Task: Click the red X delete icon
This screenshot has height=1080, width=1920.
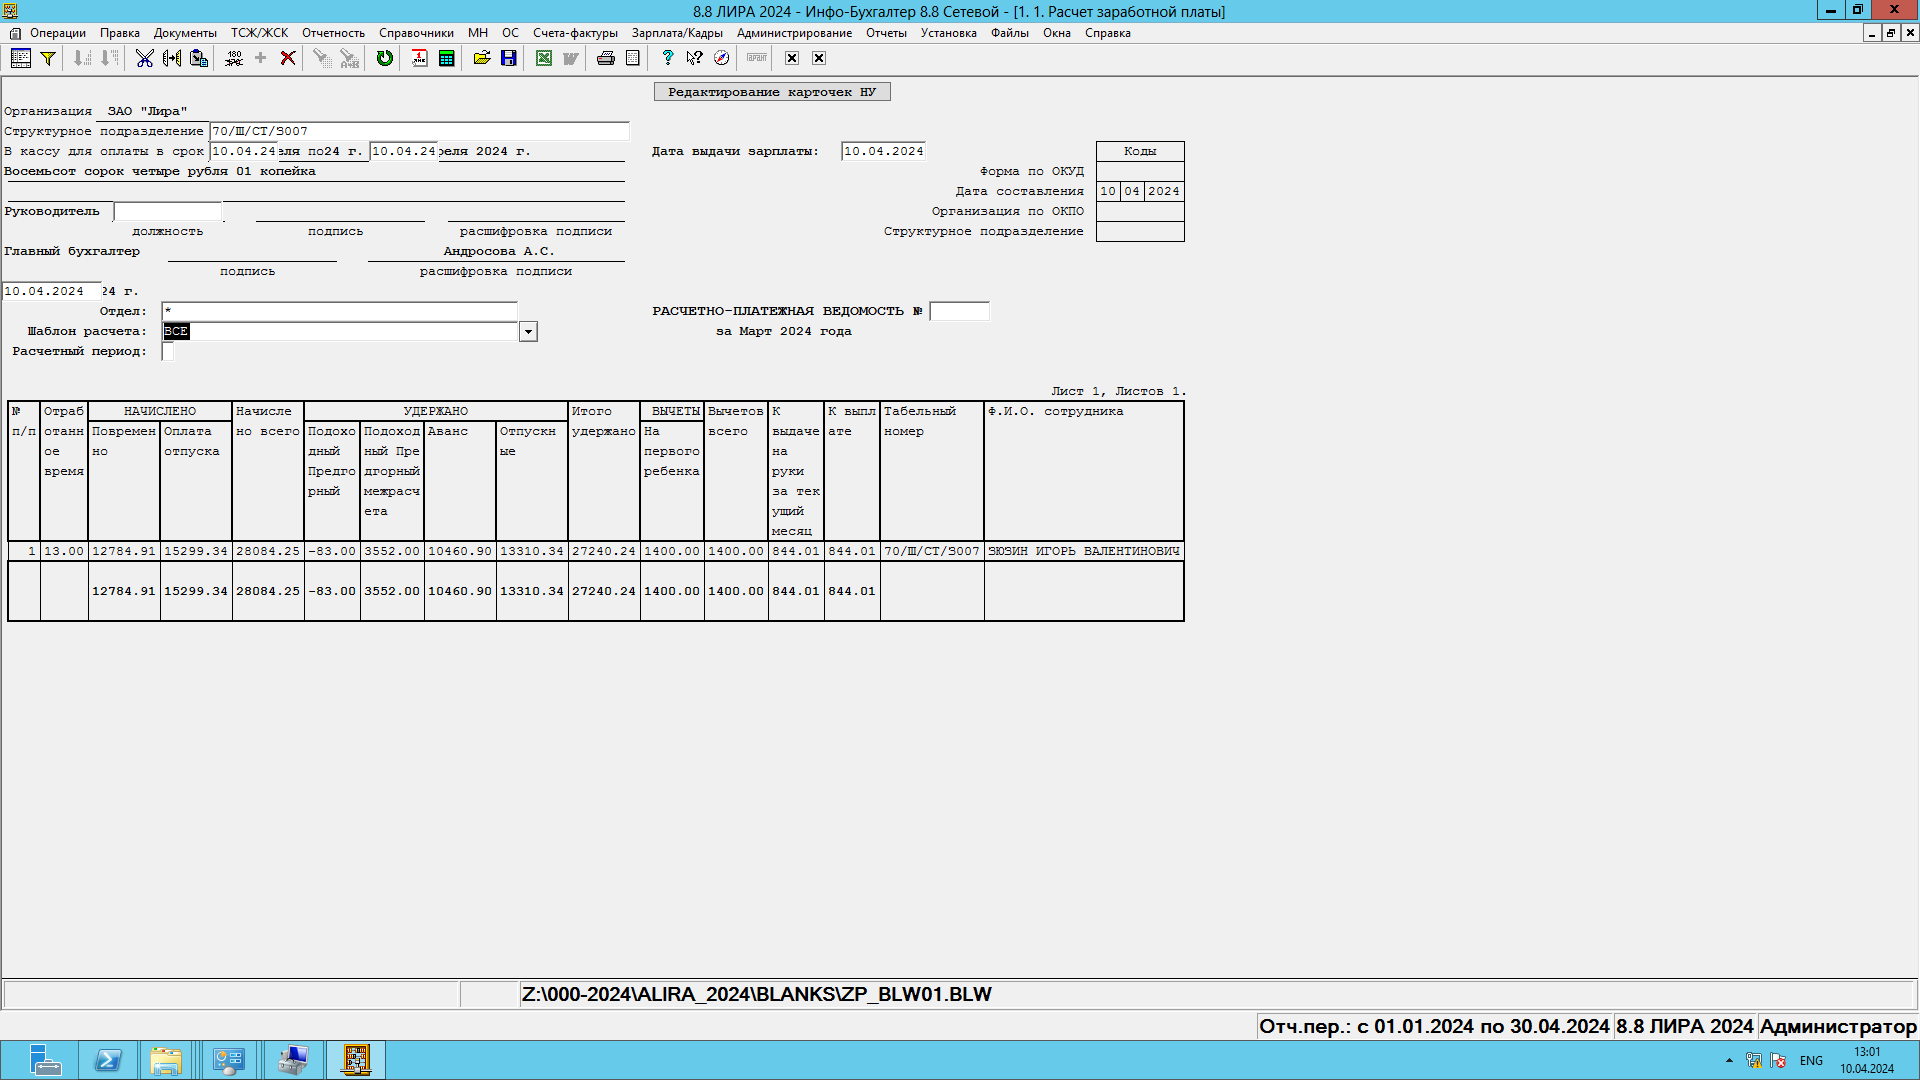Action: pyautogui.click(x=288, y=58)
